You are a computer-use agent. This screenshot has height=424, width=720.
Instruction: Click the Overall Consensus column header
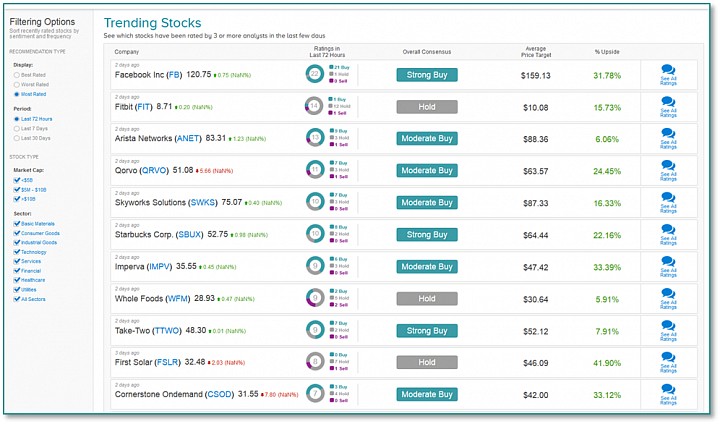(427, 52)
